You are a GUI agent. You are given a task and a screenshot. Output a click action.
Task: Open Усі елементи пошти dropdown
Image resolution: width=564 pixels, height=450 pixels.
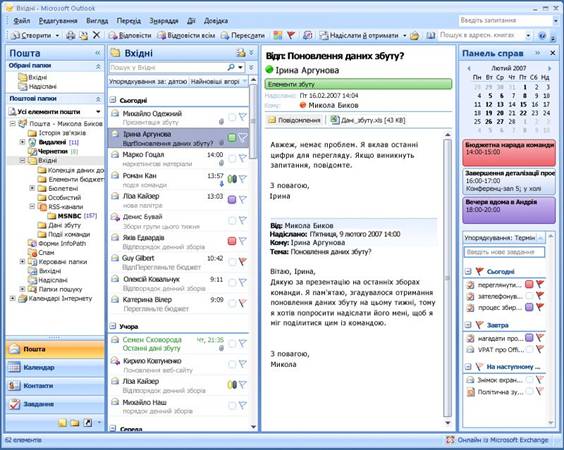pyautogui.click(x=98, y=112)
